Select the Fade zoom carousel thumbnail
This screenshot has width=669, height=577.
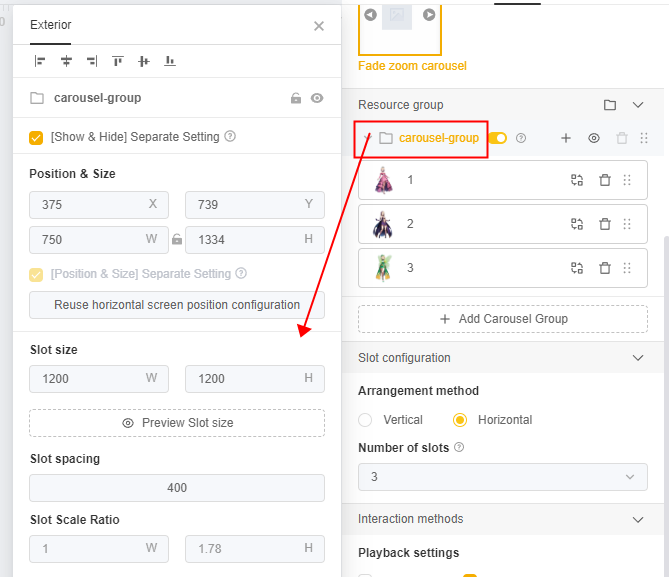point(400,29)
